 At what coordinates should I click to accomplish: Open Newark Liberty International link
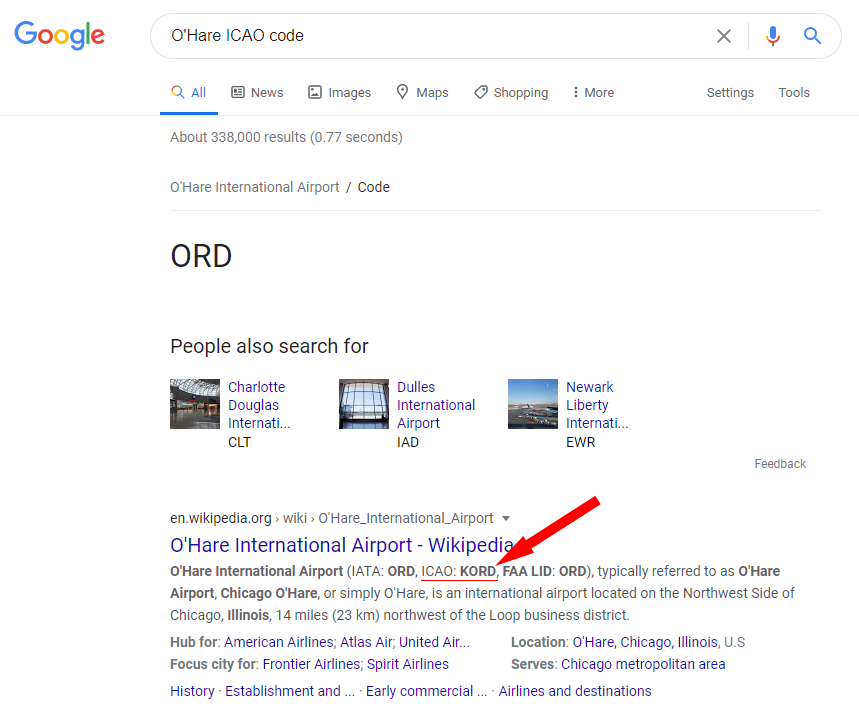597,405
